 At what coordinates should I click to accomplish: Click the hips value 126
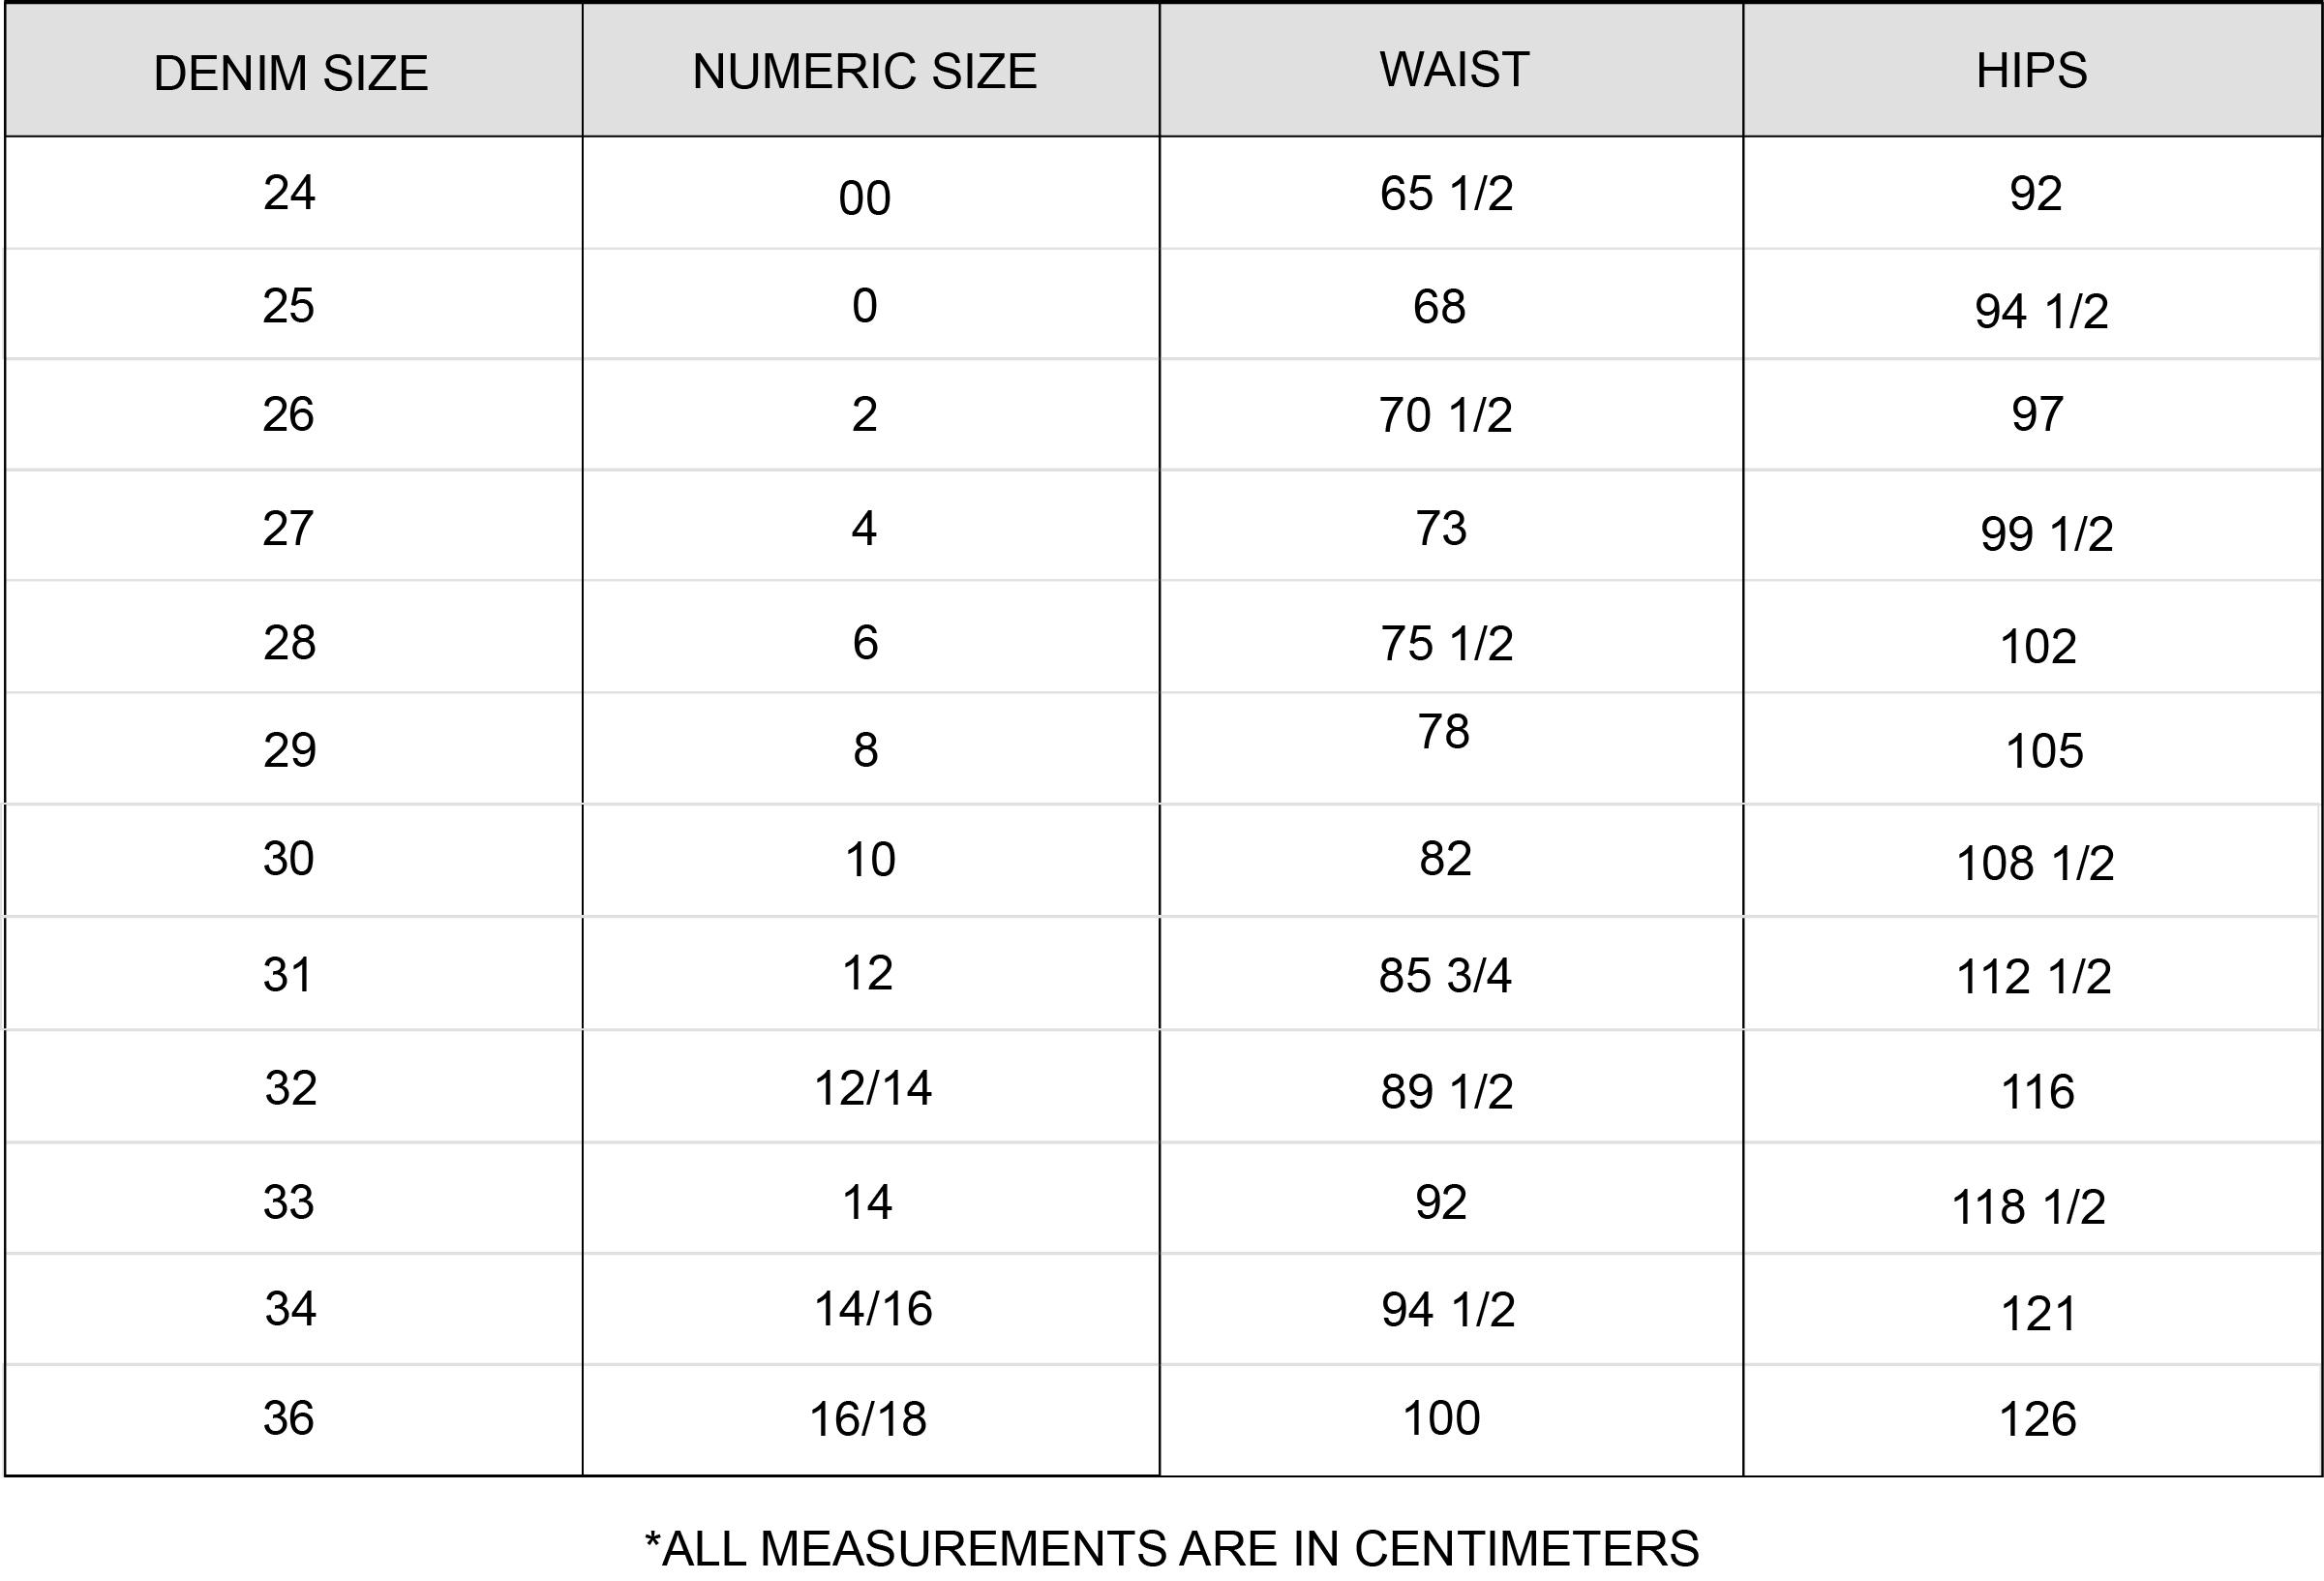2037,1420
